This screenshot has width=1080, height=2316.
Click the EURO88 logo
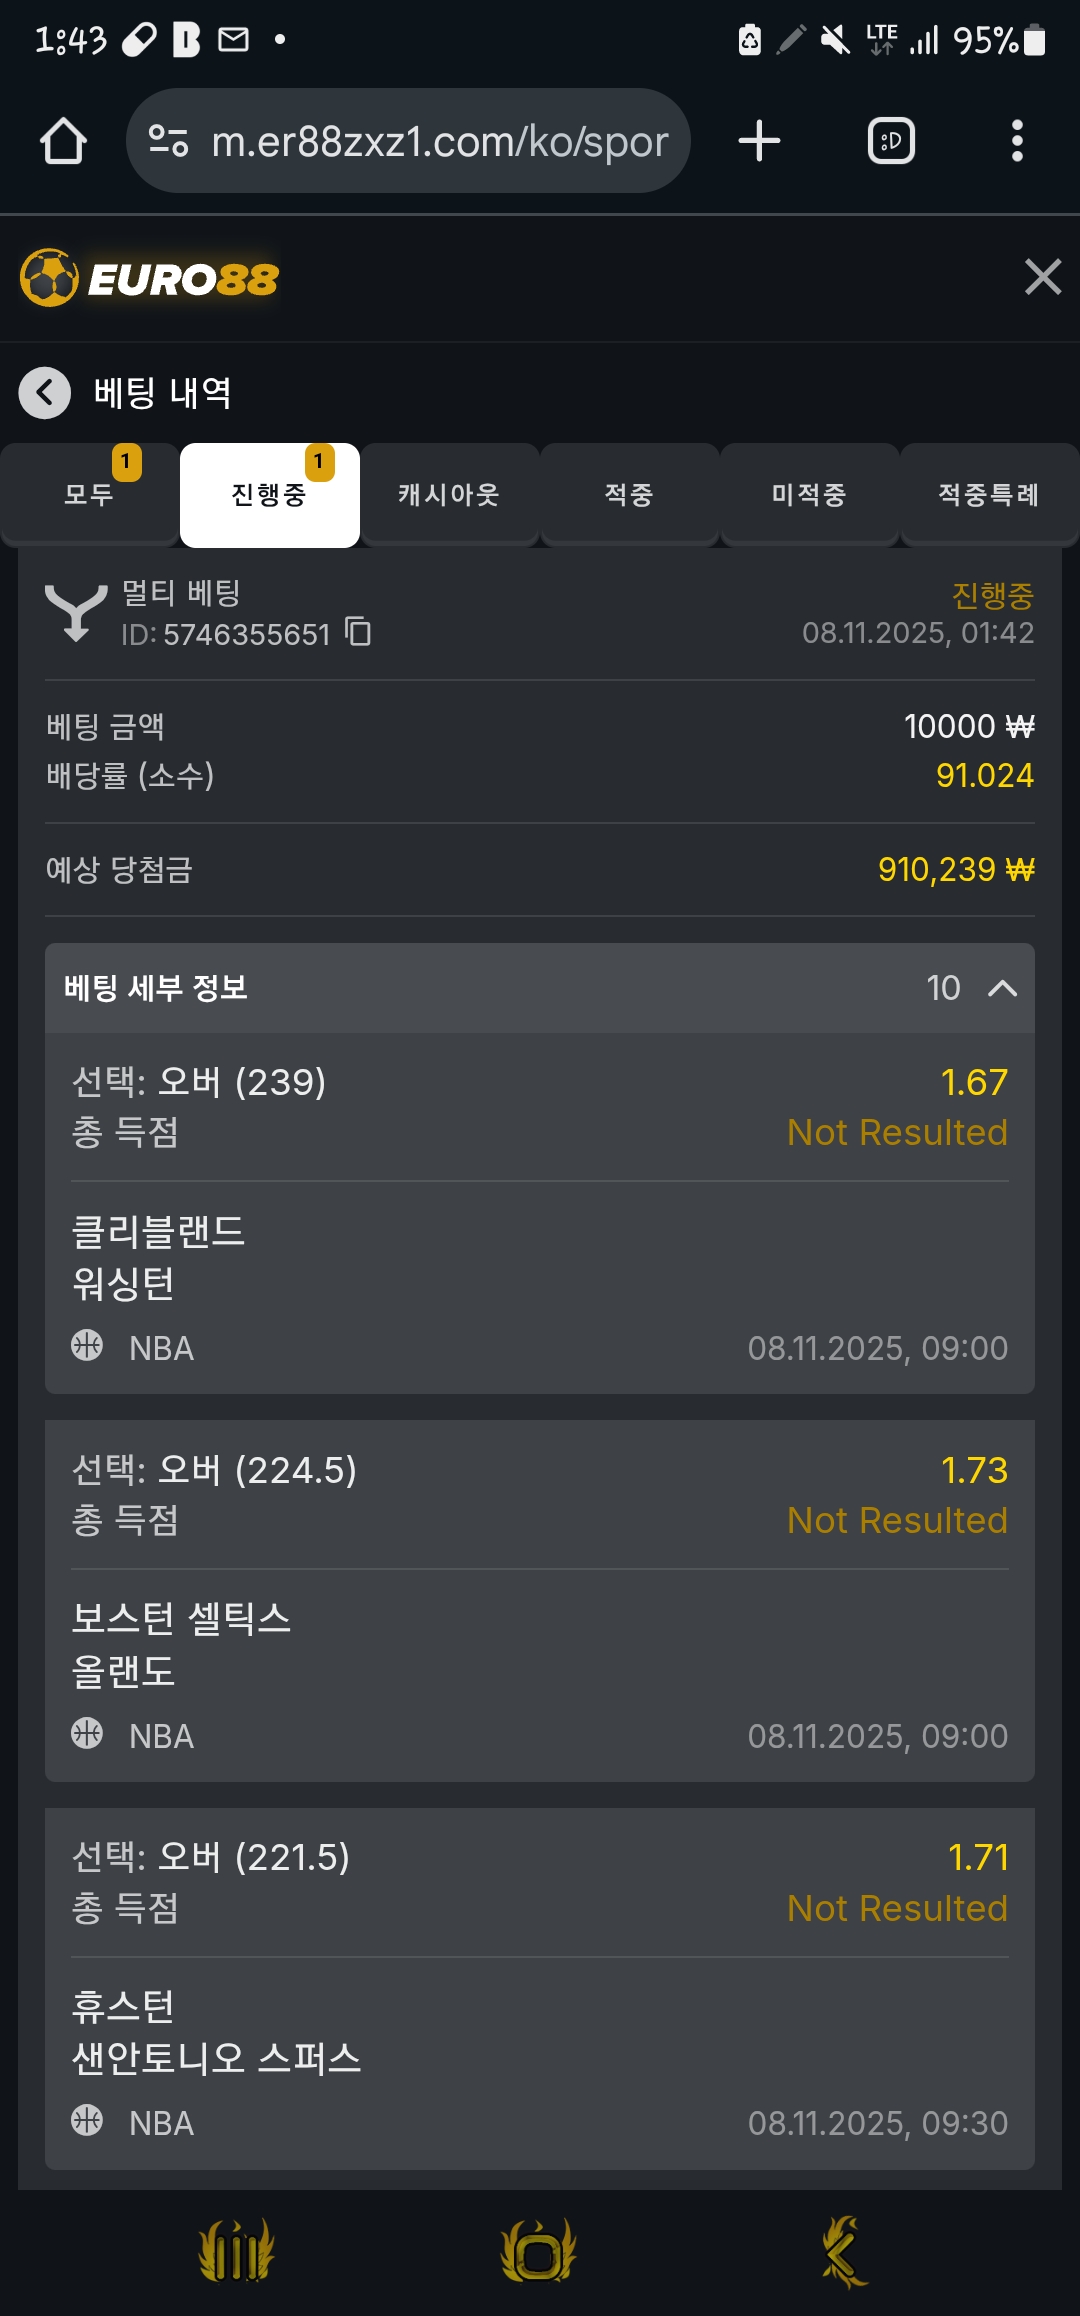point(150,278)
